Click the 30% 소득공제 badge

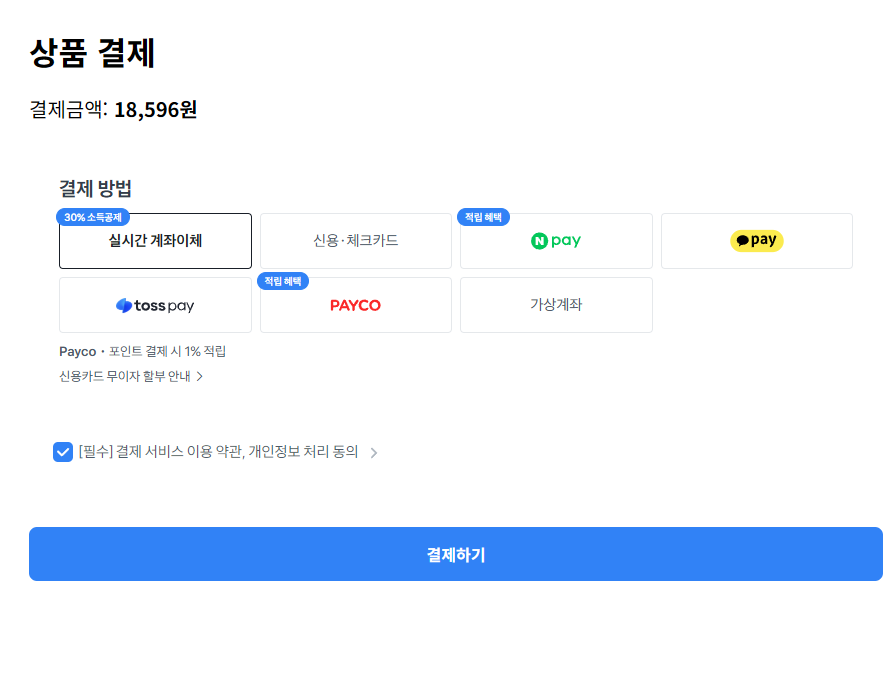click(x=93, y=217)
